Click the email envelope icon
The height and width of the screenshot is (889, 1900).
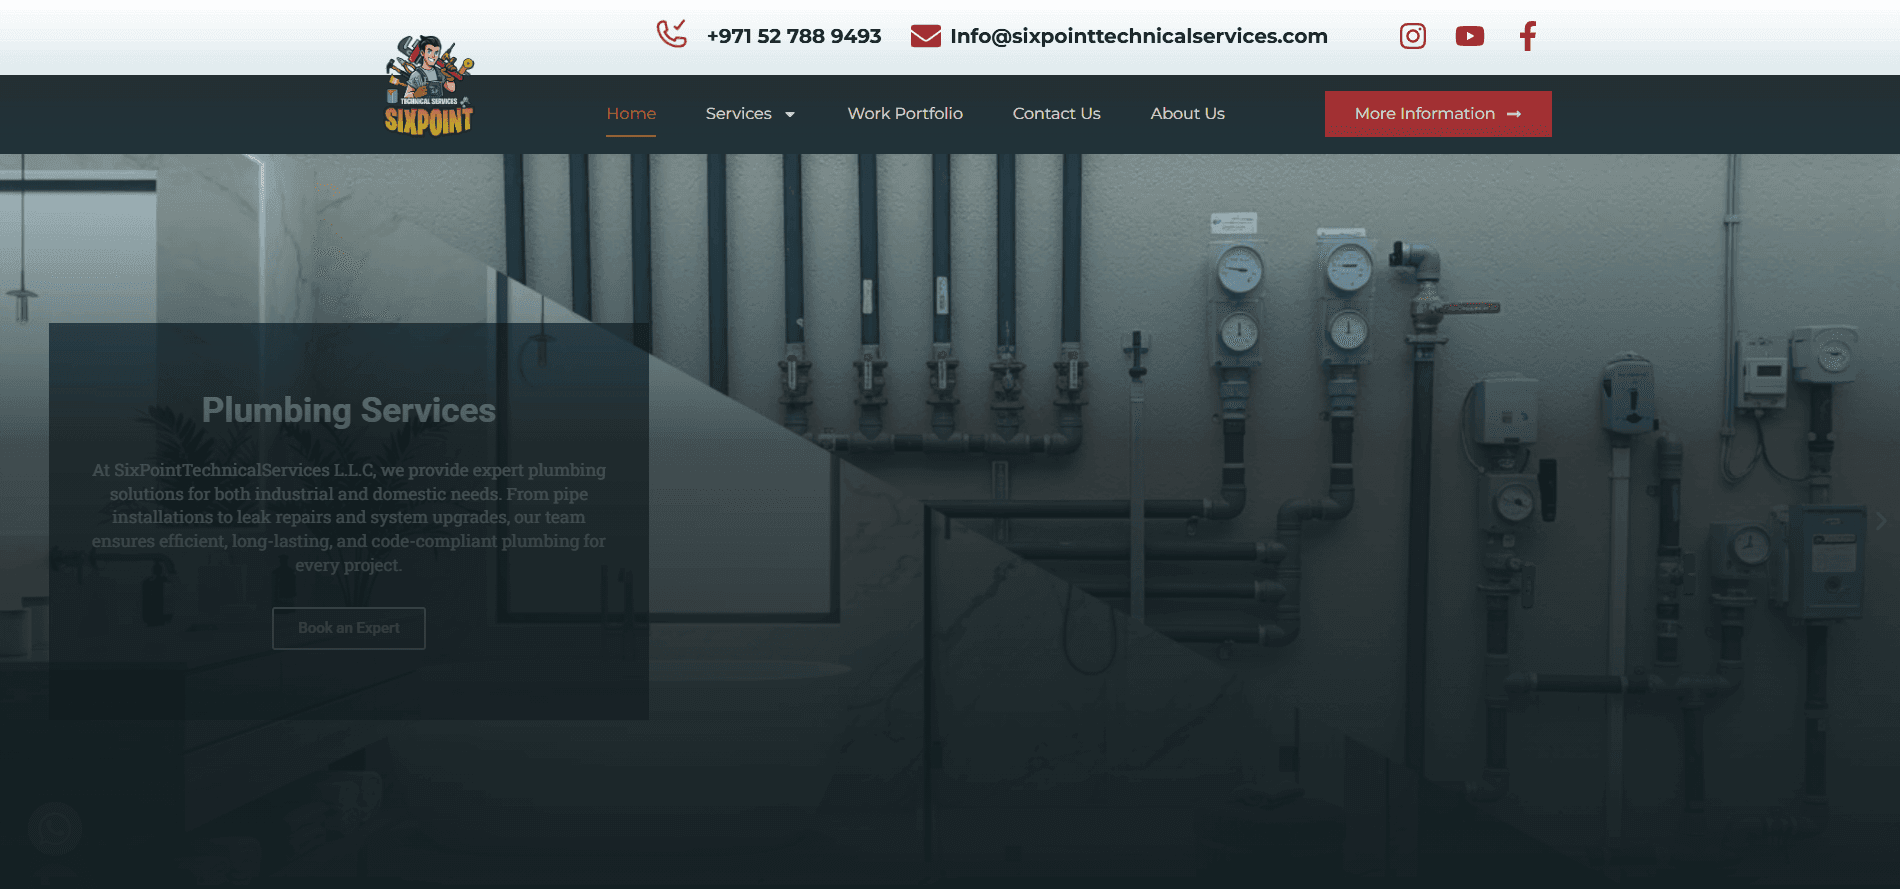click(926, 36)
